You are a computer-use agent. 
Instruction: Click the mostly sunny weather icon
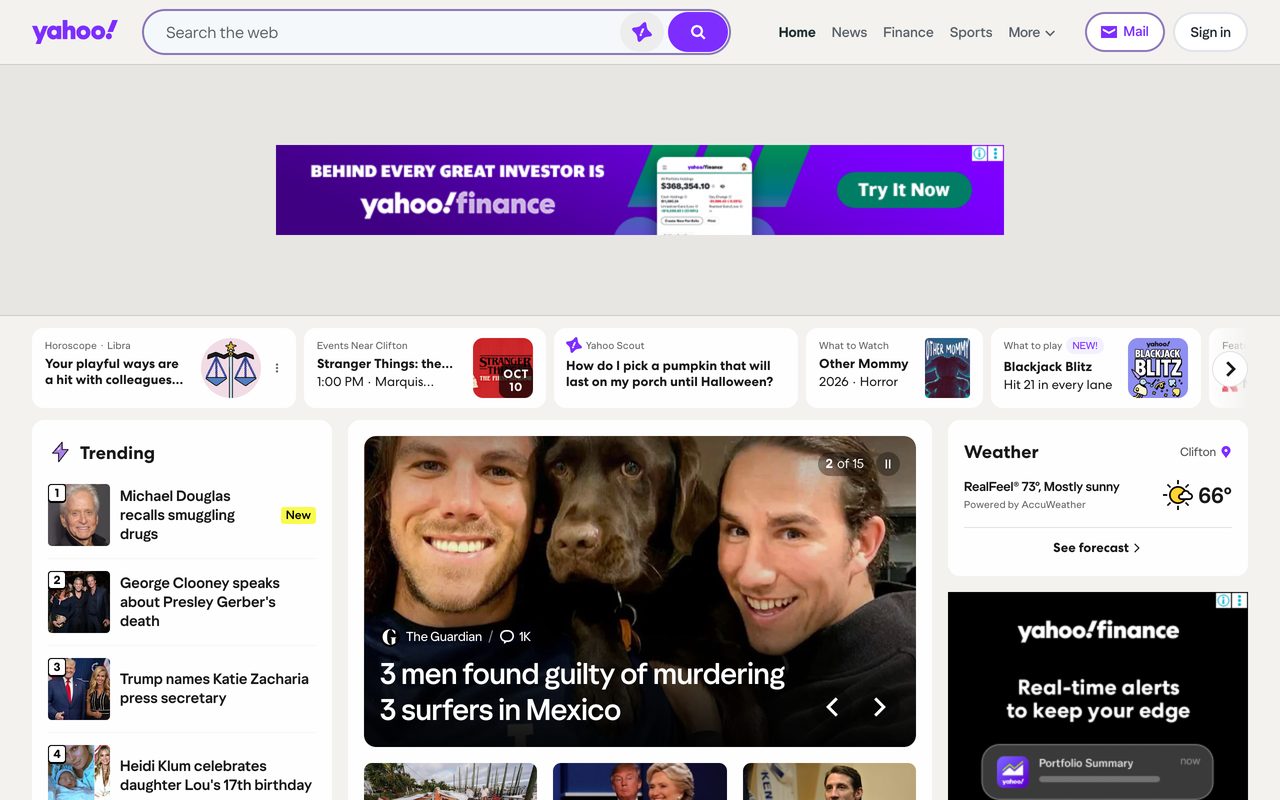[1178, 495]
